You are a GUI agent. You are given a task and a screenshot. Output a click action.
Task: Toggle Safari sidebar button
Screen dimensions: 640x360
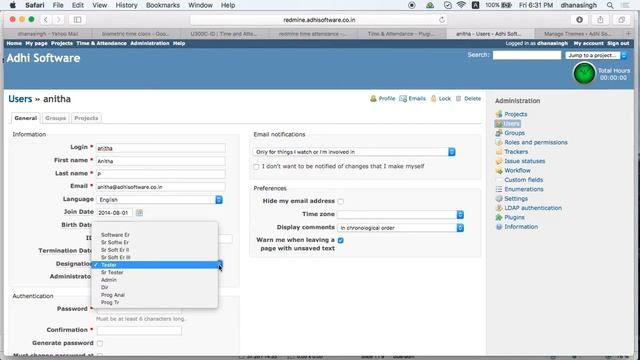[77, 20]
